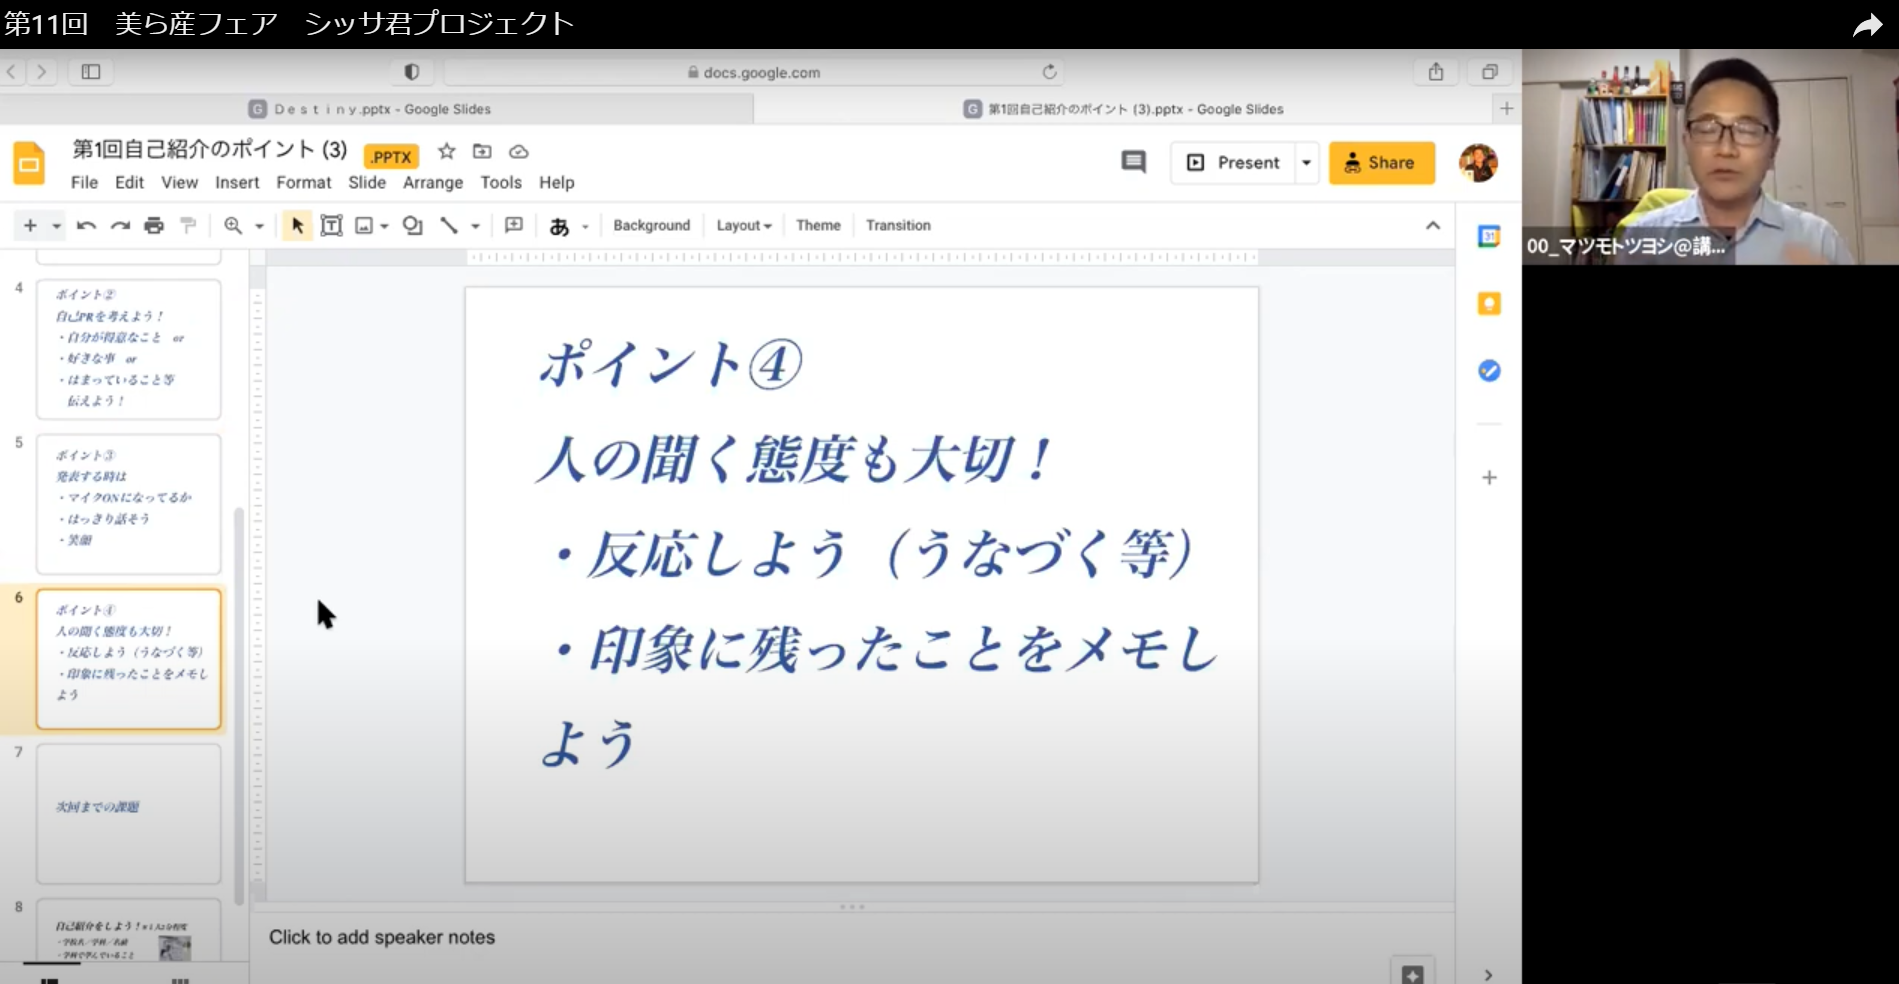Screen dimensions: 1899x984
Task: Click the Present button
Action: click(x=1233, y=163)
